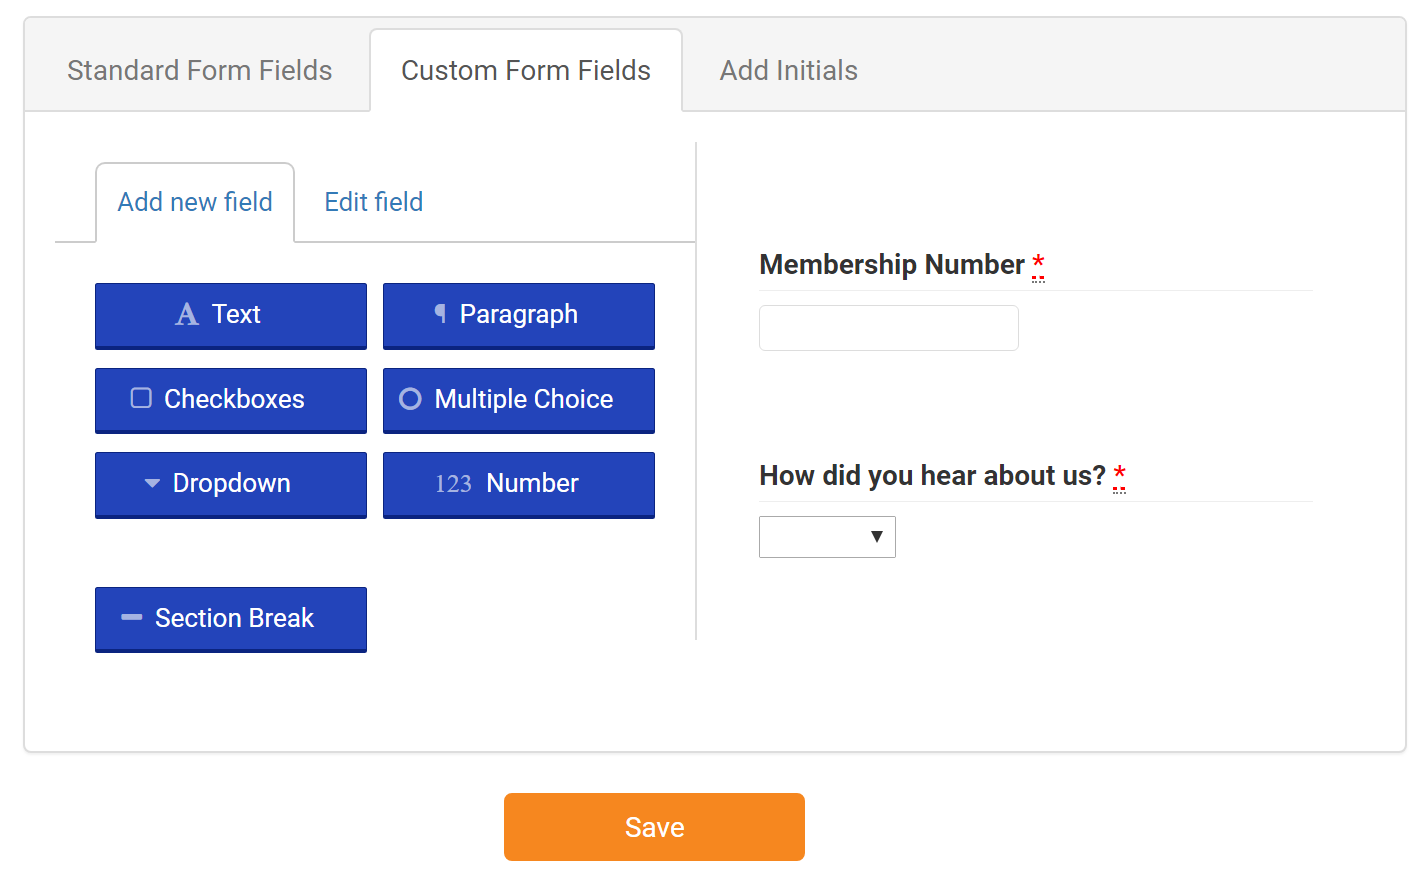Click the Membership Number text input
Screen dimensions: 1422x894
pyautogui.click(x=888, y=328)
